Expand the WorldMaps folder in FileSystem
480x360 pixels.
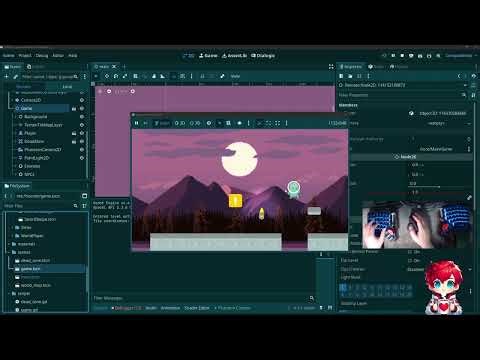pyautogui.click(x=13, y=236)
